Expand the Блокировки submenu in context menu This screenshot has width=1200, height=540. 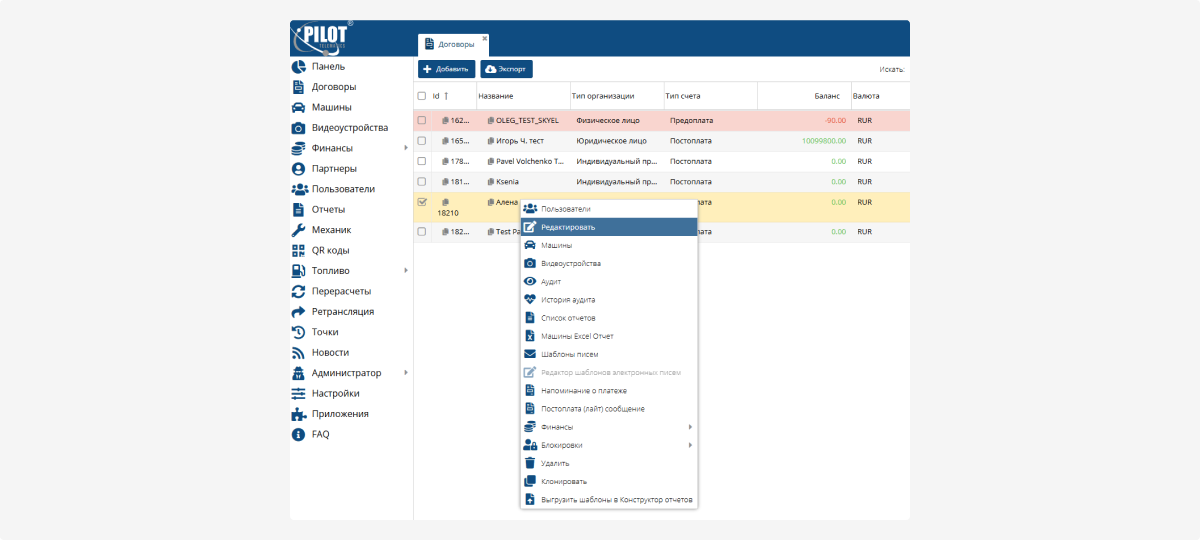[608, 445]
